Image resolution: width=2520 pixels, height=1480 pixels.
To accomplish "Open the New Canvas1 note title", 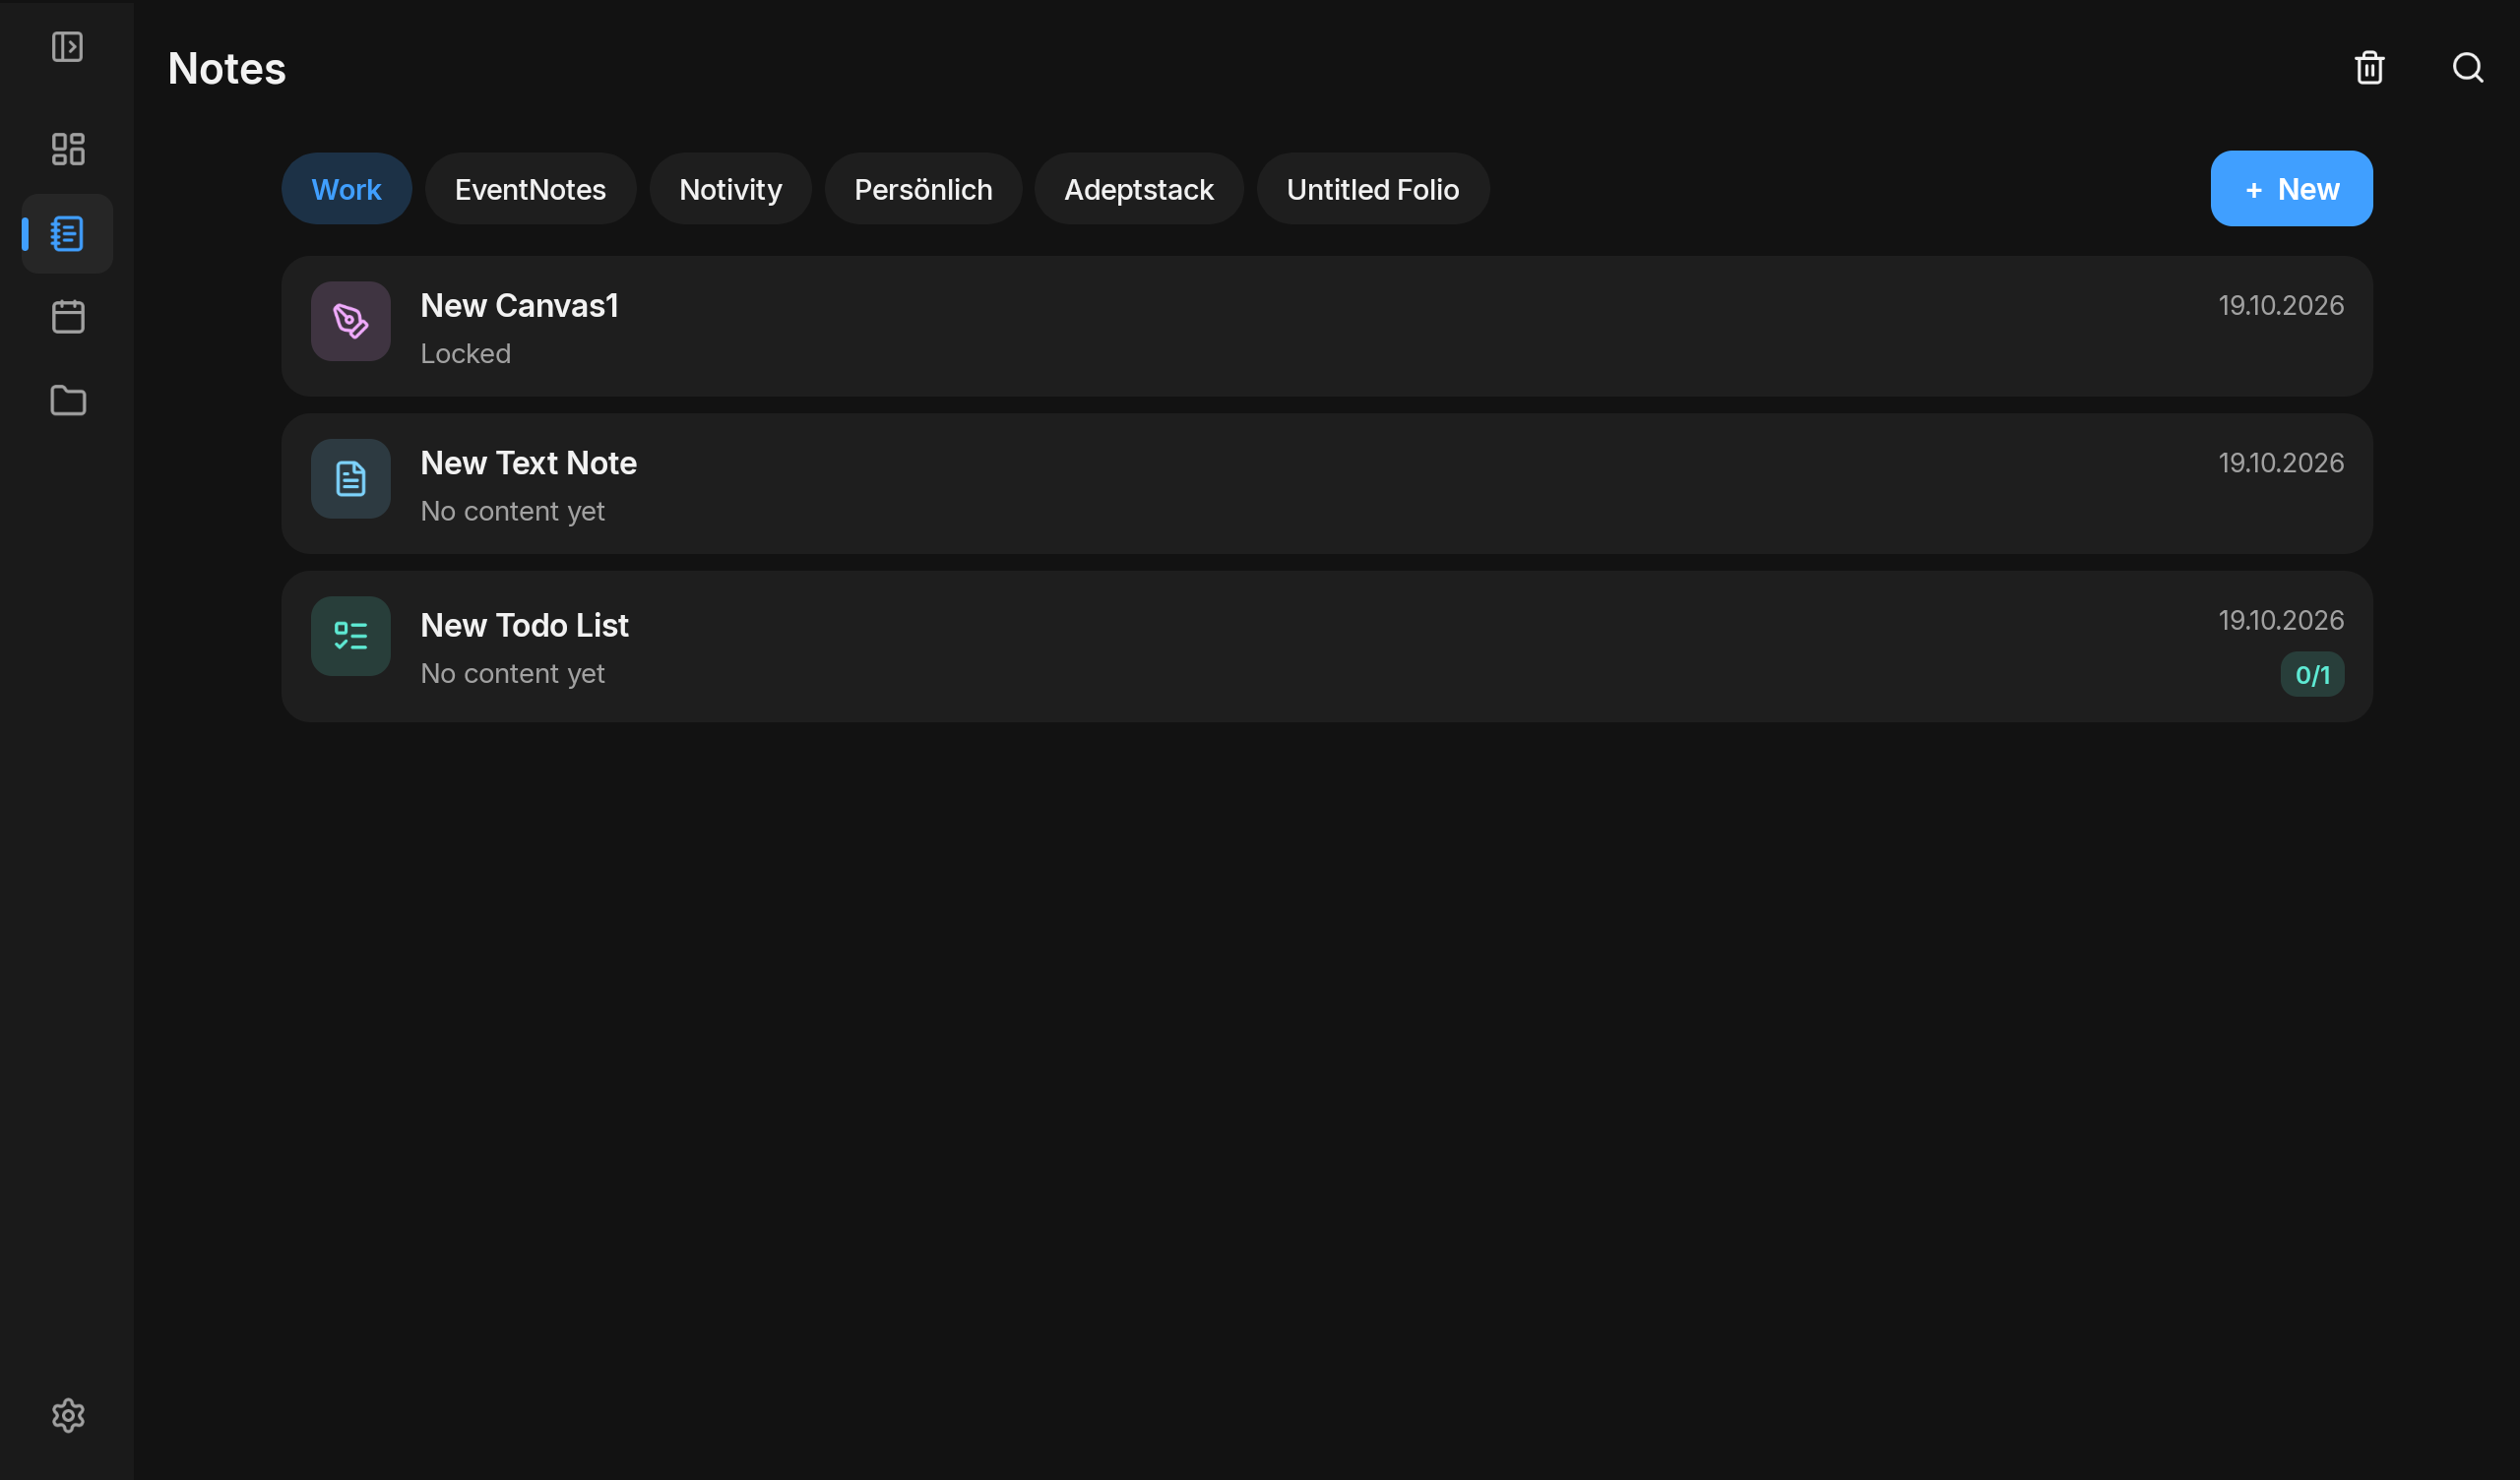I will click(x=519, y=306).
